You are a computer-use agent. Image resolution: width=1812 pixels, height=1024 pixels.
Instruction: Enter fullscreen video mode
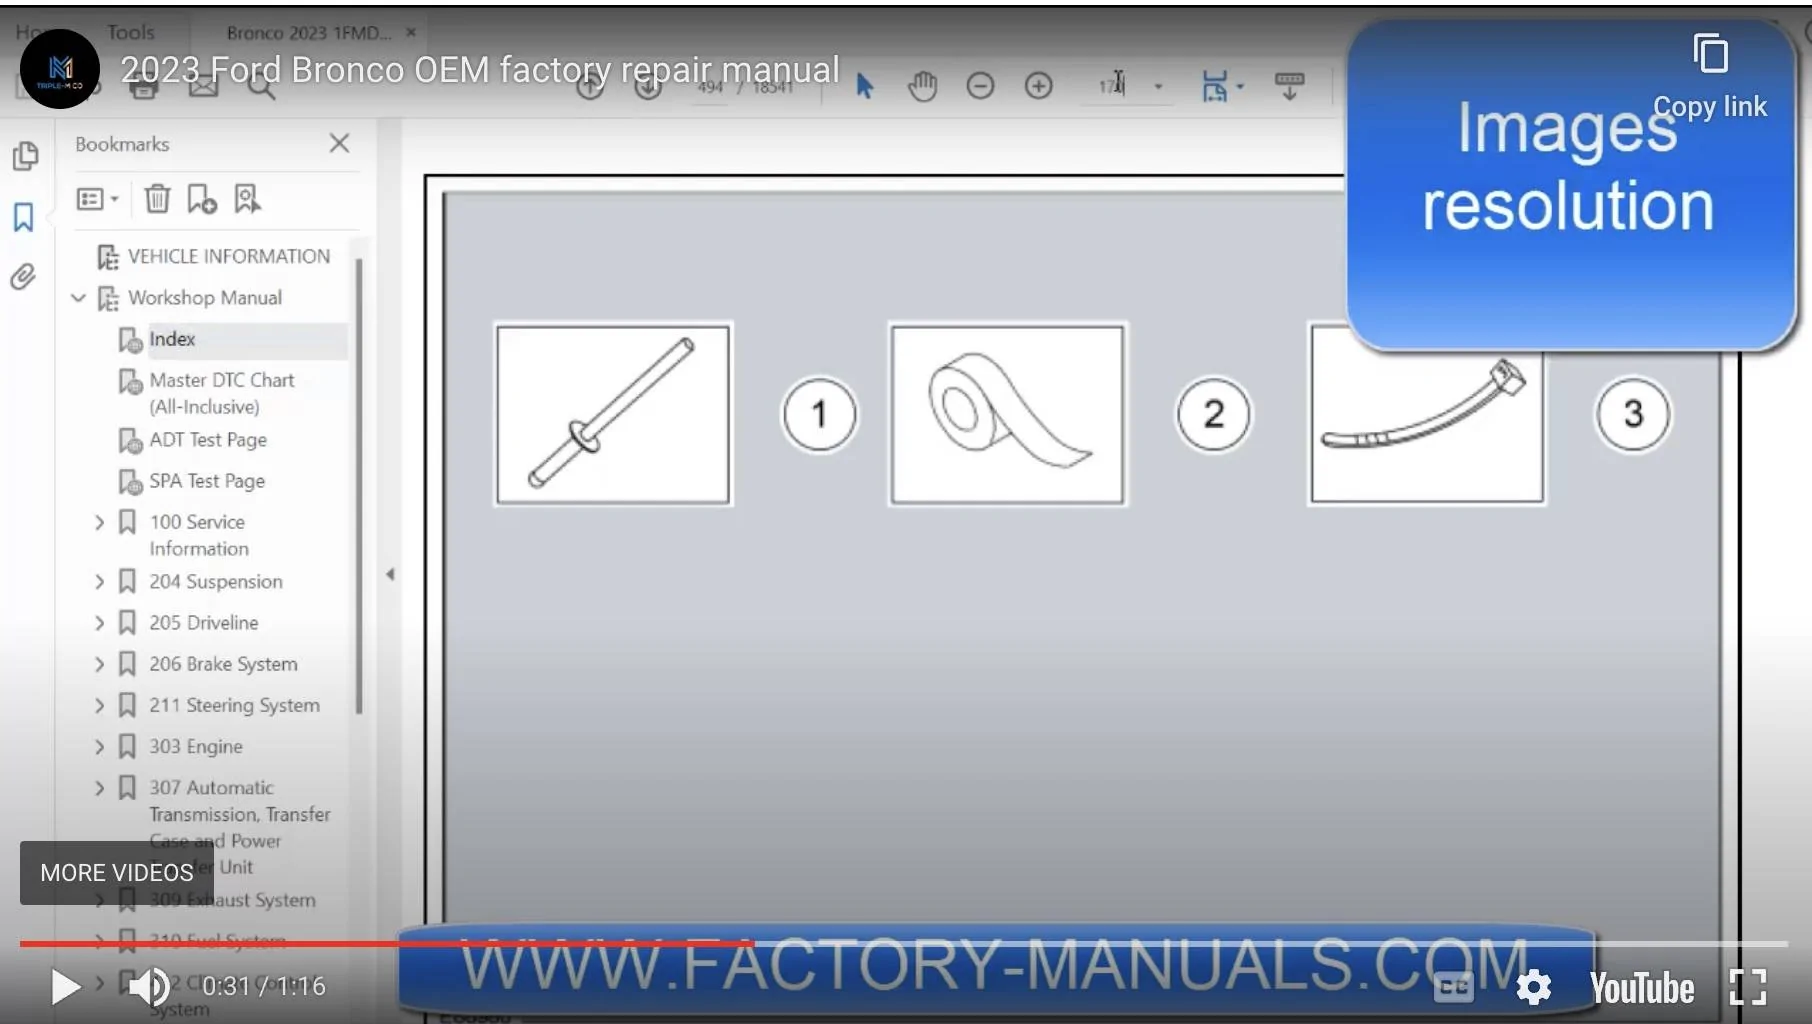pyautogui.click(x=1747, y=987)
